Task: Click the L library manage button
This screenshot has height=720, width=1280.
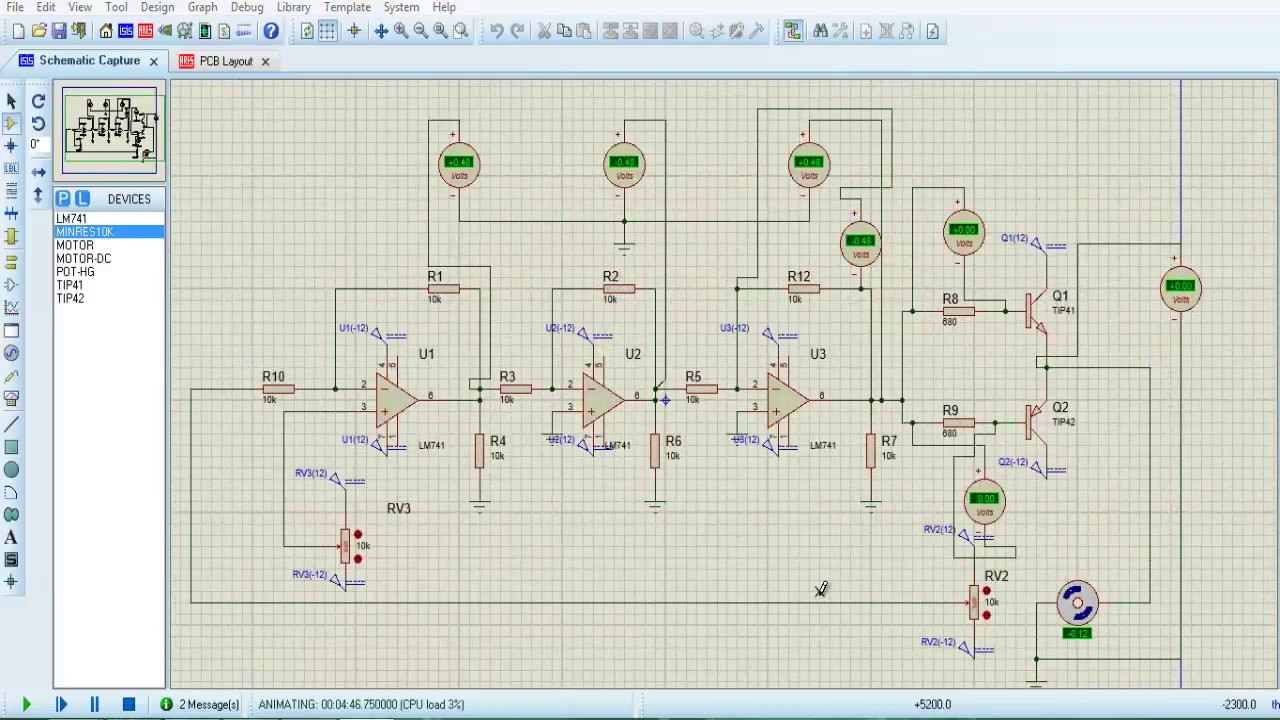Action: pyautogui.click(x=82, y=198)
